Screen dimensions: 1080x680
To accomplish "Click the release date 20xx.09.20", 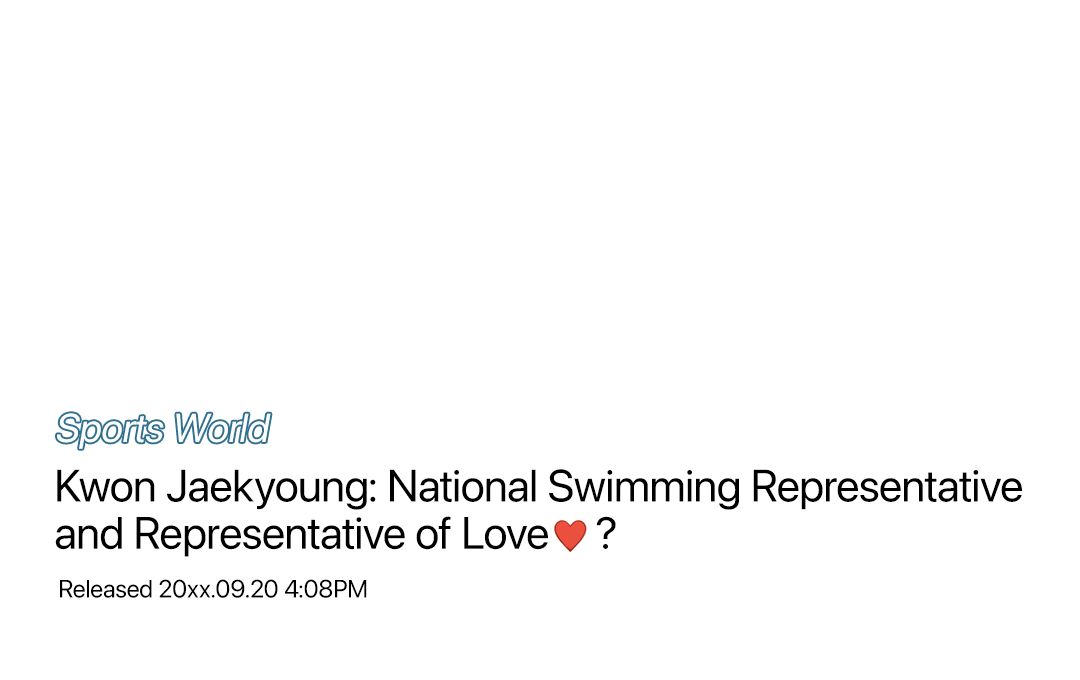I will click(x=218, y=590).
